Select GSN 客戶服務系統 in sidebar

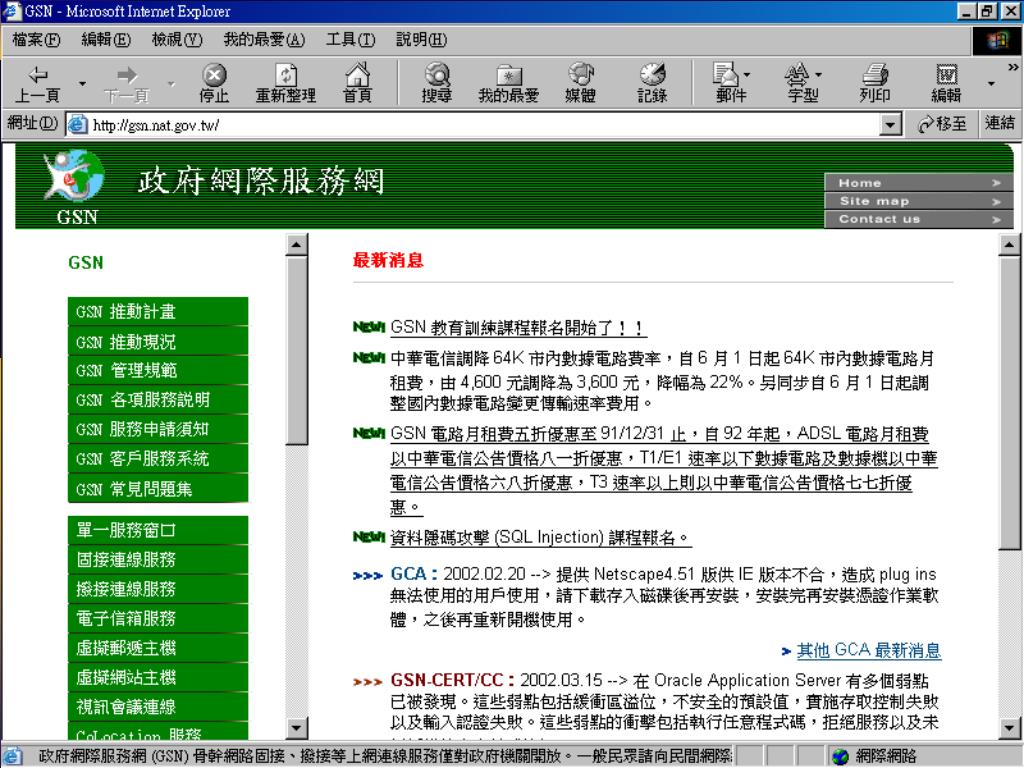158,458
